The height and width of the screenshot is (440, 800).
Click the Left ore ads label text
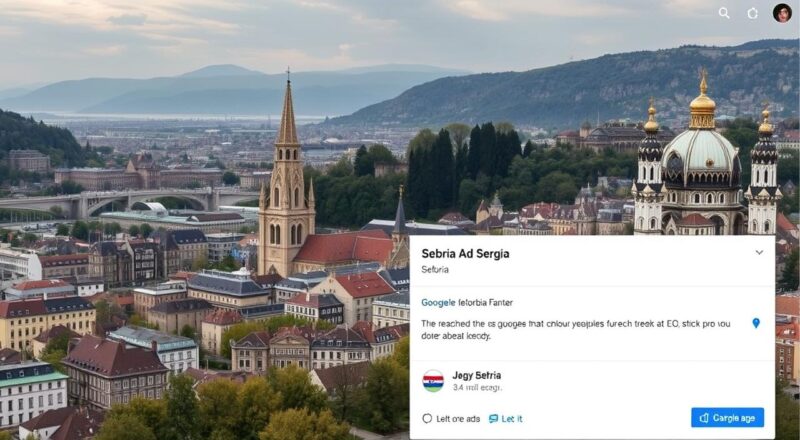tap(458, 418)
